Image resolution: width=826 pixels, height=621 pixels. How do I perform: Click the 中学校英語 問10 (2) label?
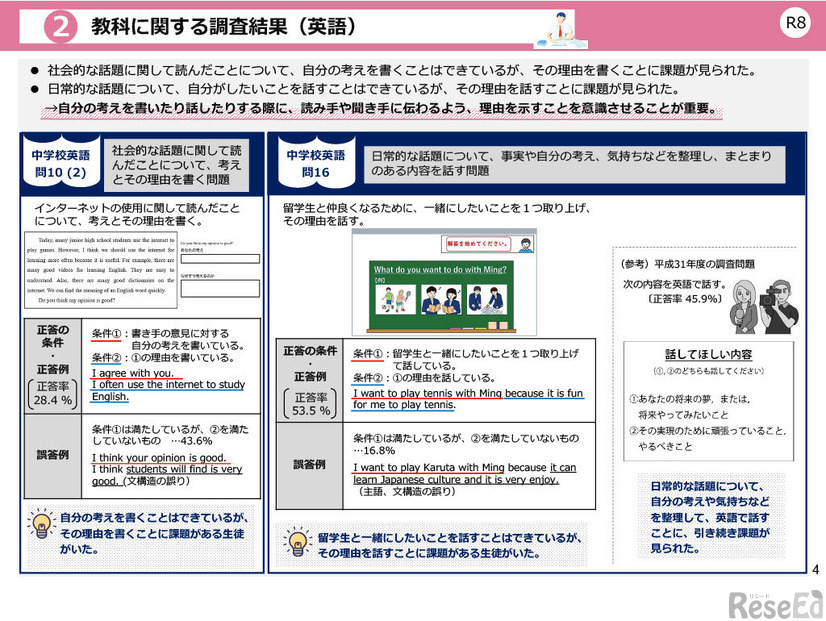(61, 164)
